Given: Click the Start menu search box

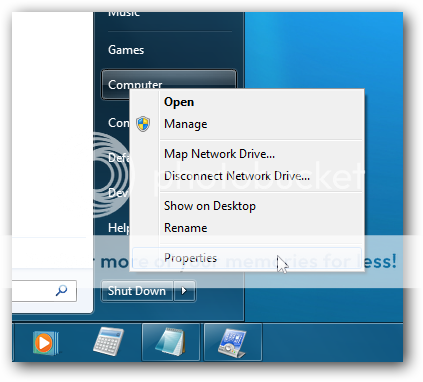Looking at the screenshot, I should [x=43, y=291].
